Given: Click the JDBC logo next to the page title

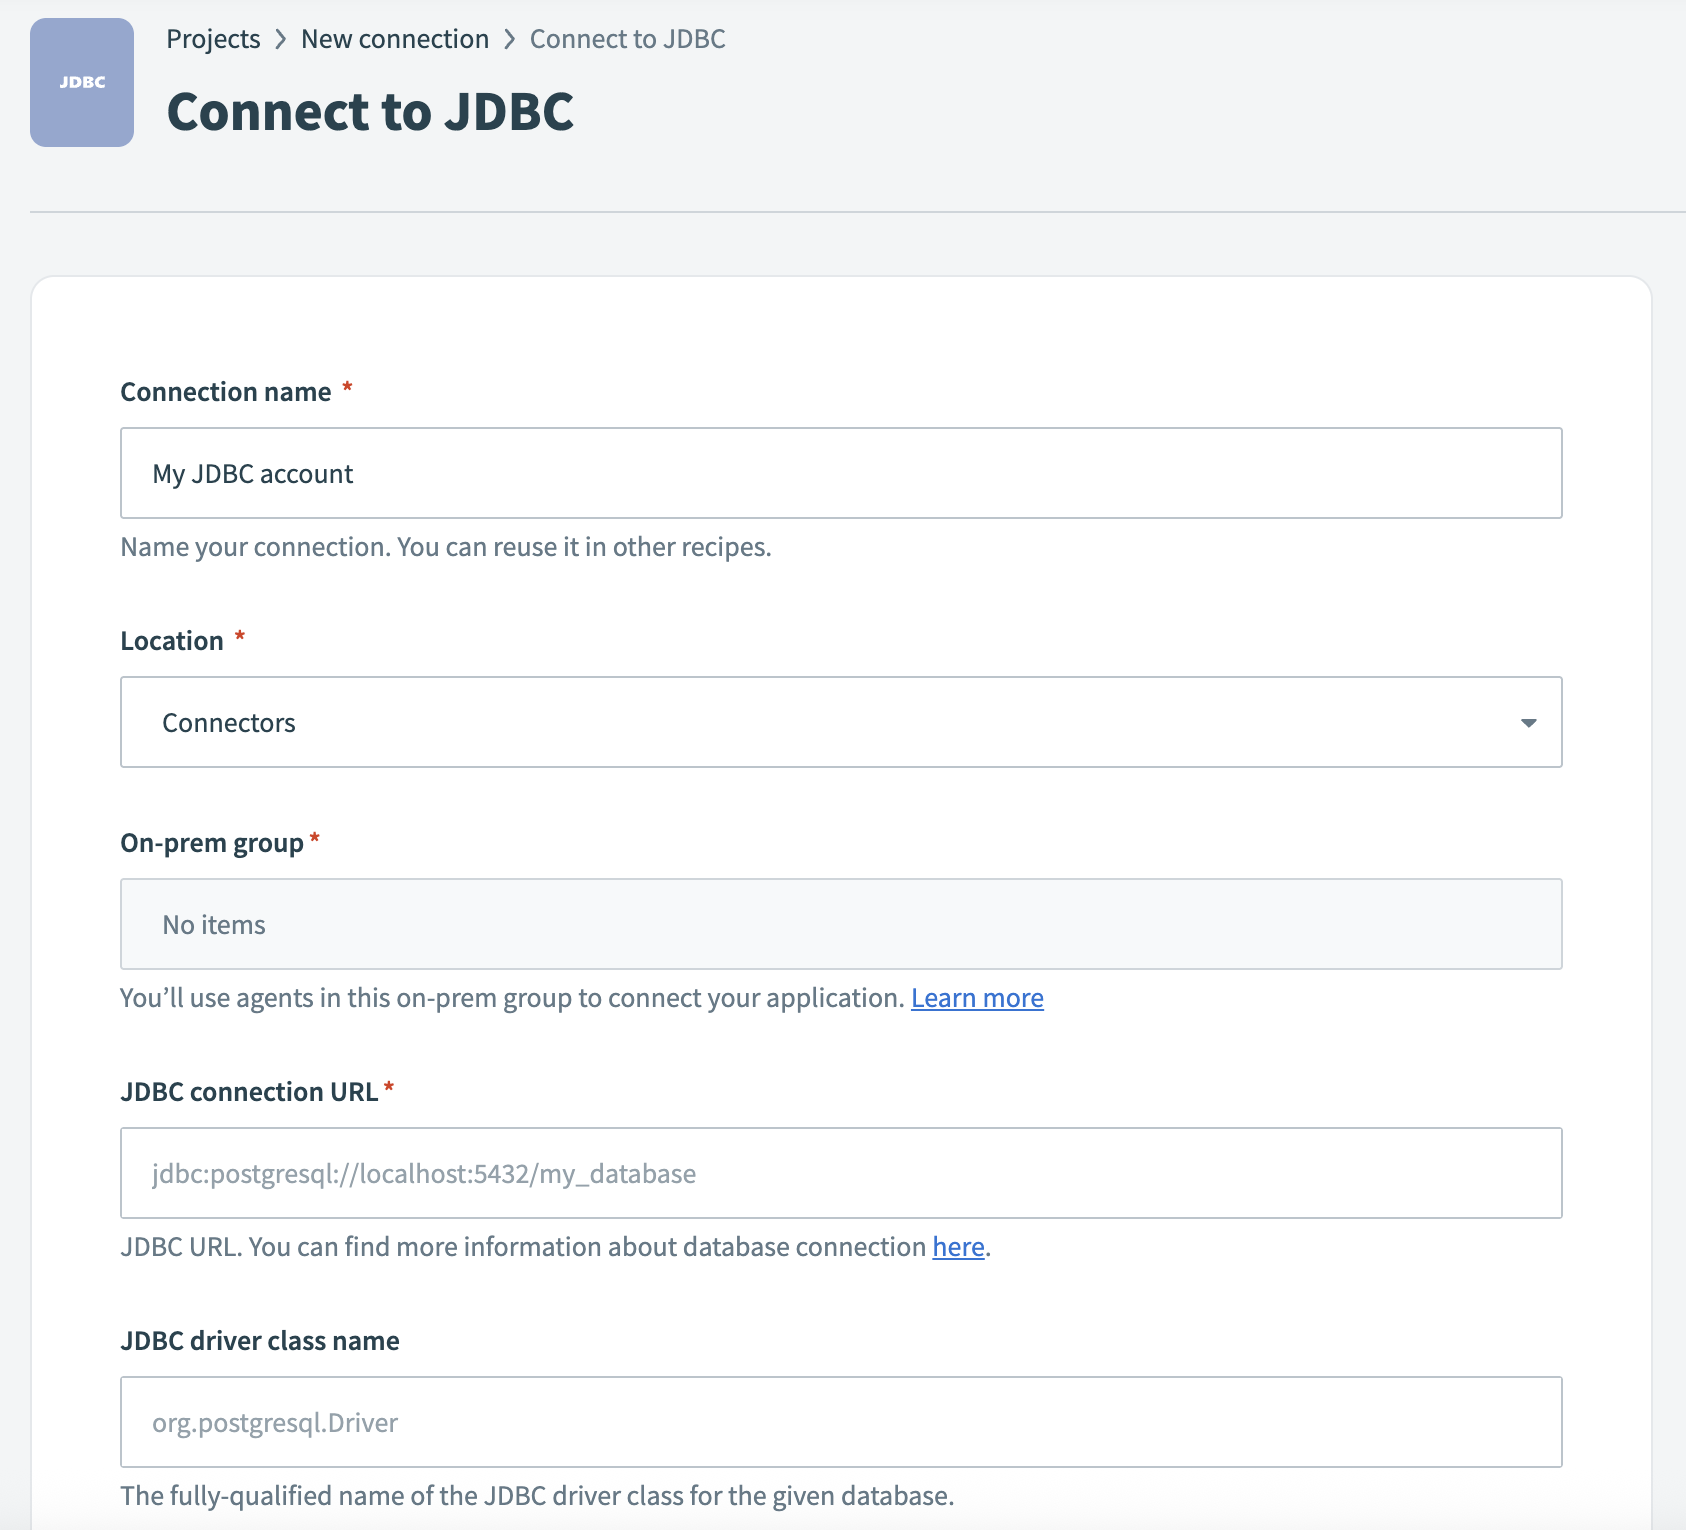Looking at the screenshot, I should pyautogui.click(x=81, y=82).
